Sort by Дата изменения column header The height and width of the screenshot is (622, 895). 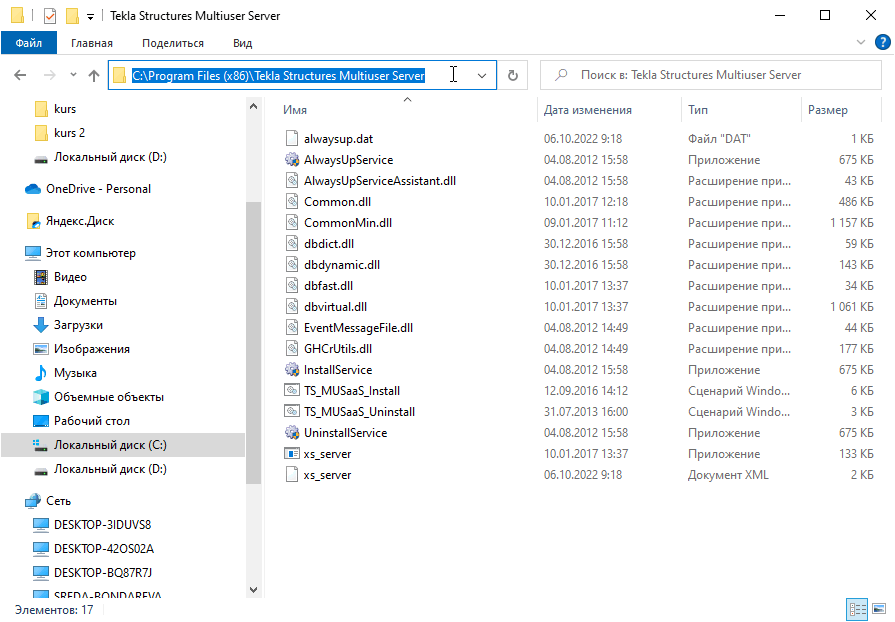(x=587, y=110)
